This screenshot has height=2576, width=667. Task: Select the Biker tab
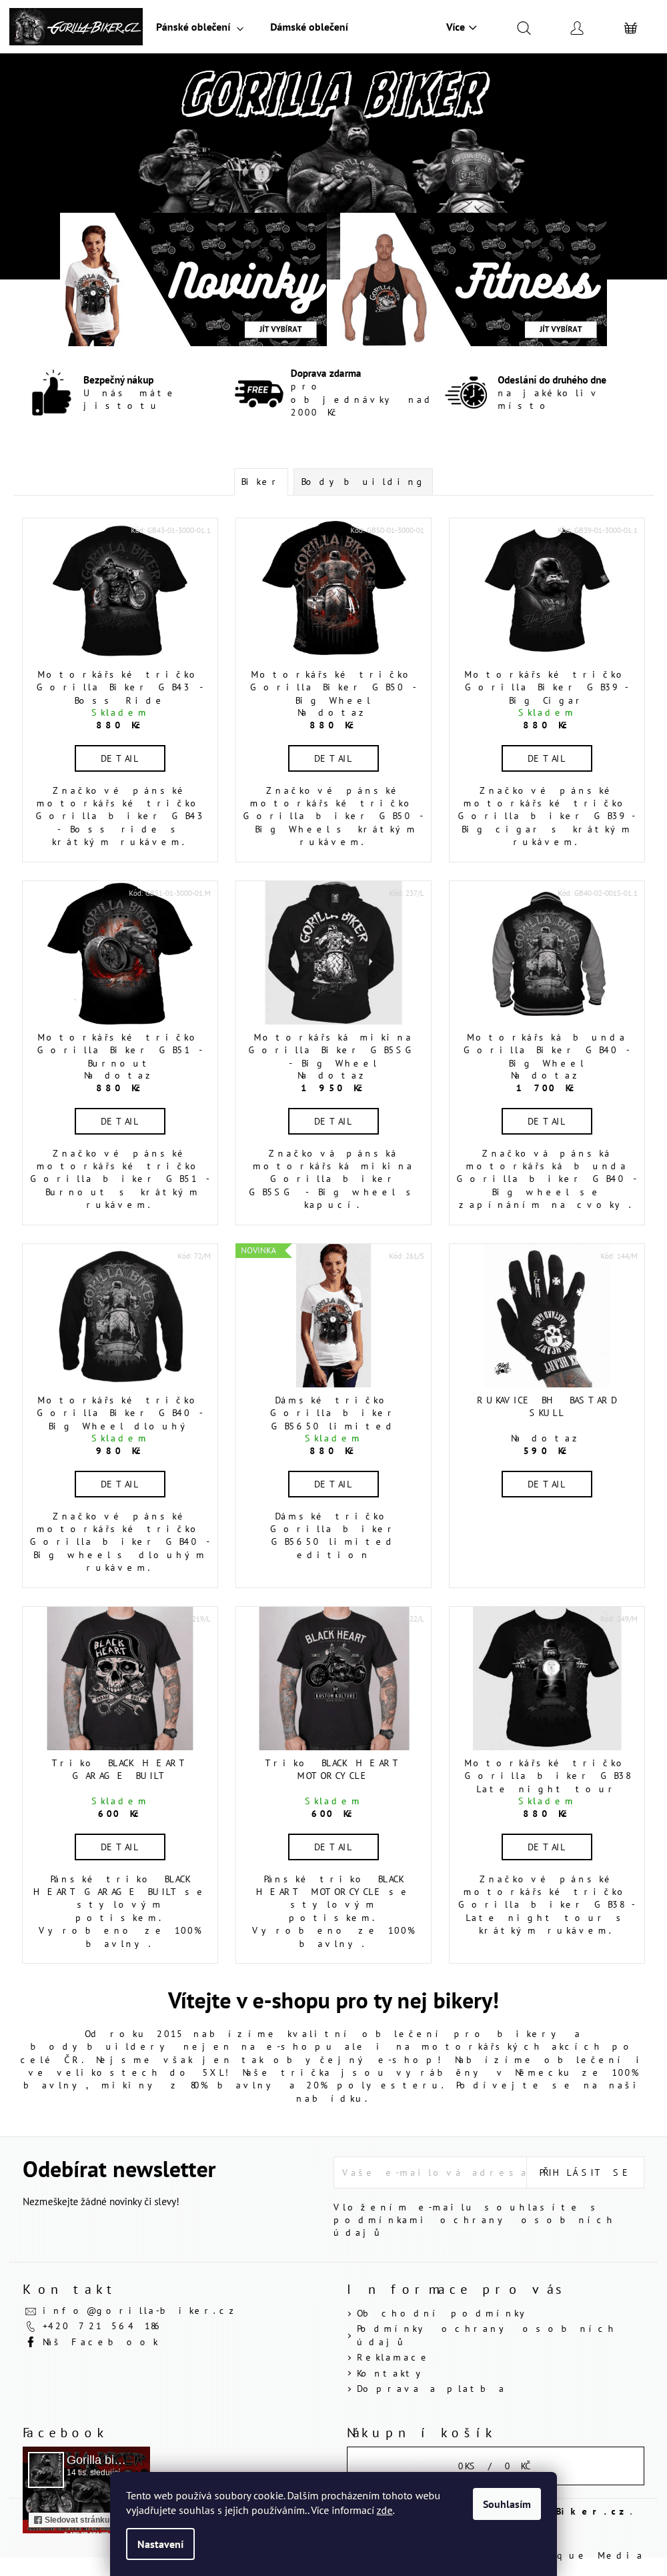click(261, 481)
